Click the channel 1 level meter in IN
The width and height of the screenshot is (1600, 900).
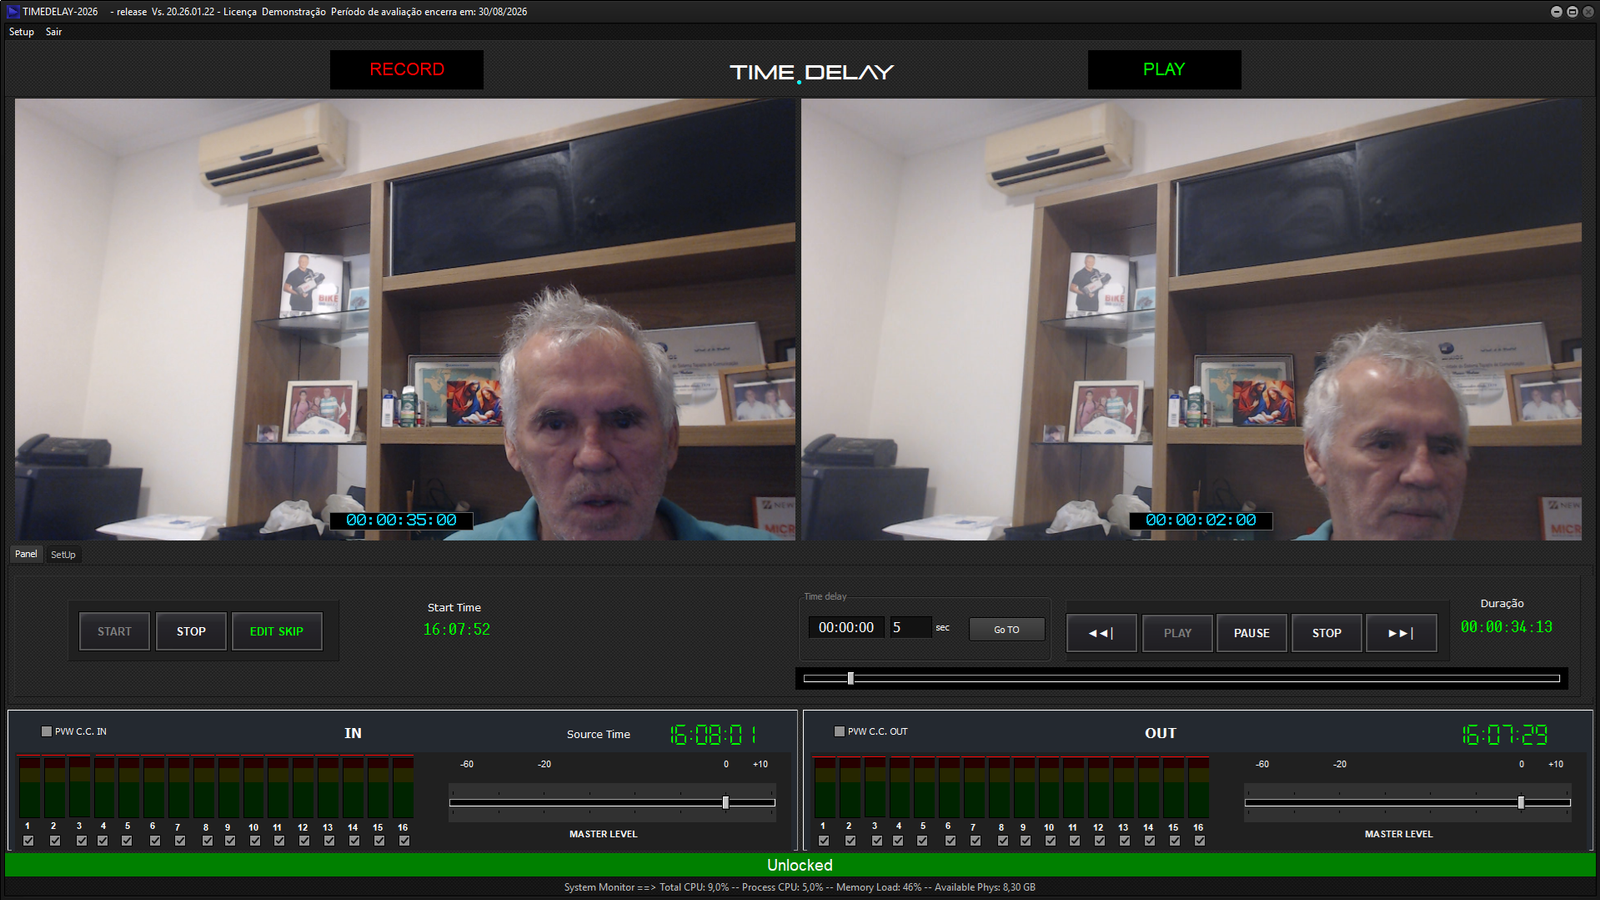coord(29,787)
